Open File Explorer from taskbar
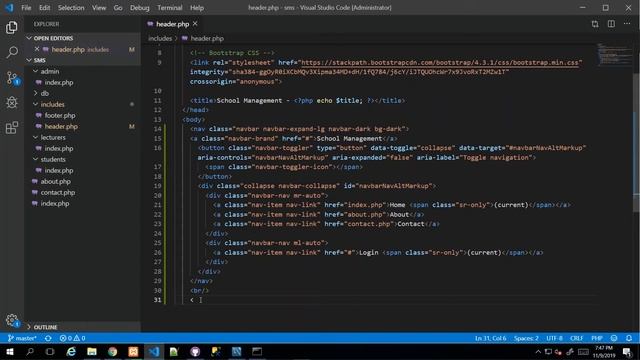Image resolution: width=640 pixels, height=360 pixels. coord(92,351)
